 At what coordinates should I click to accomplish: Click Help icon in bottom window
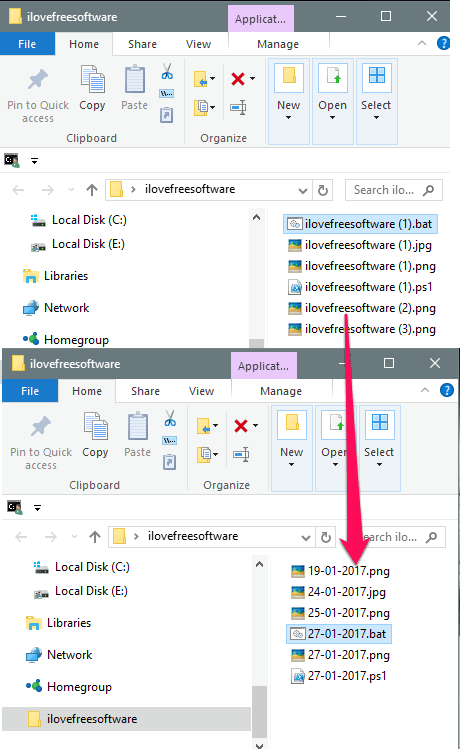[446, 390]
